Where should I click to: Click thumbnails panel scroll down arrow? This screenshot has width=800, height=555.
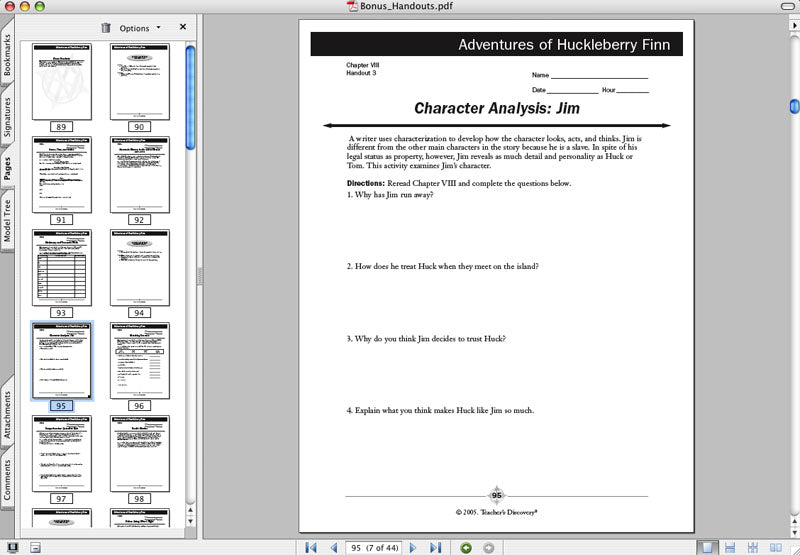click(190, 521)
